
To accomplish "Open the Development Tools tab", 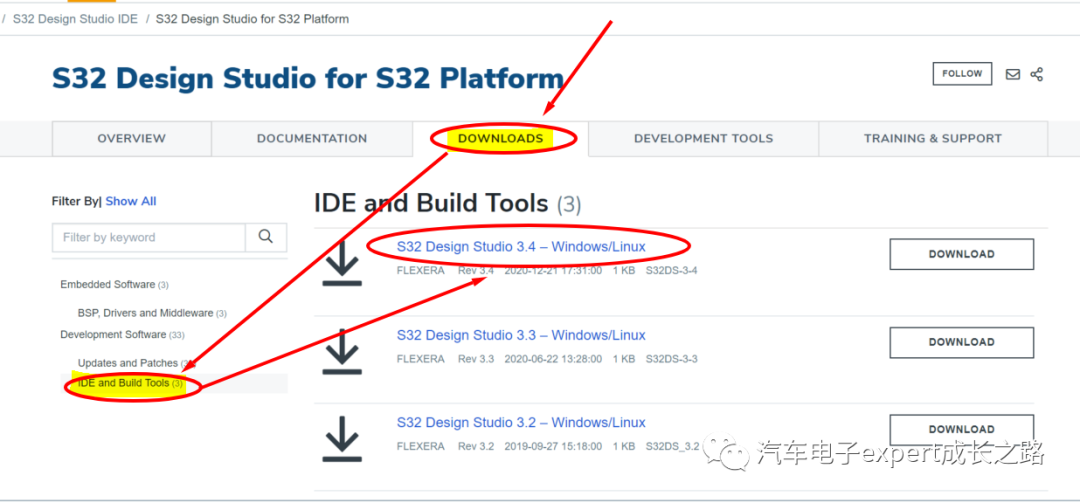I will point(703,138).
